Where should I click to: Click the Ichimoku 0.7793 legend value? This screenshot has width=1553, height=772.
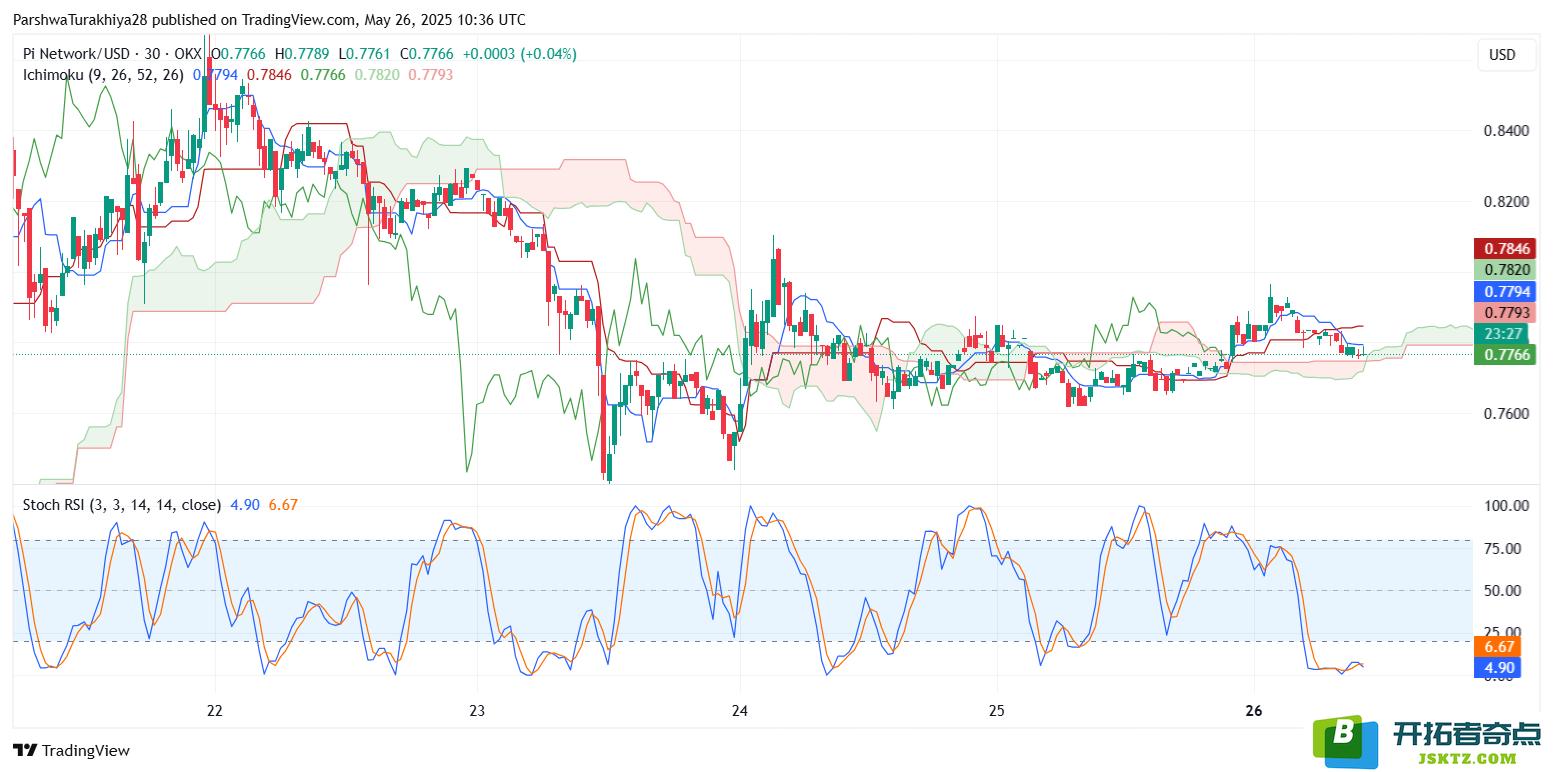pos(431,74)
